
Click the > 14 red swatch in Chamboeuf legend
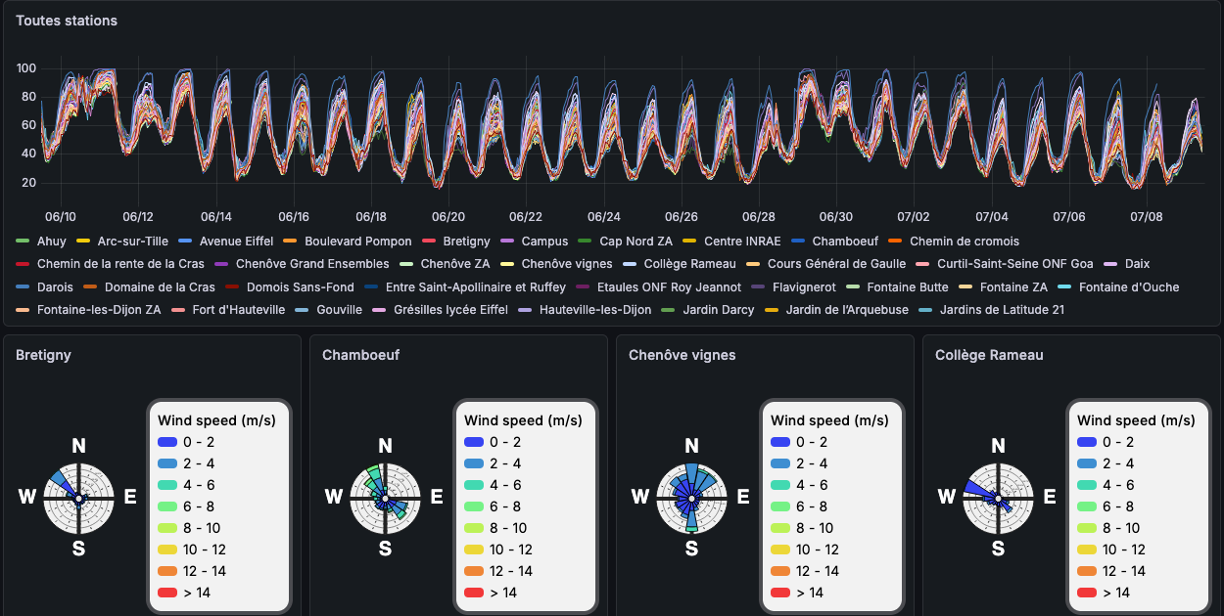coord(474,593)
